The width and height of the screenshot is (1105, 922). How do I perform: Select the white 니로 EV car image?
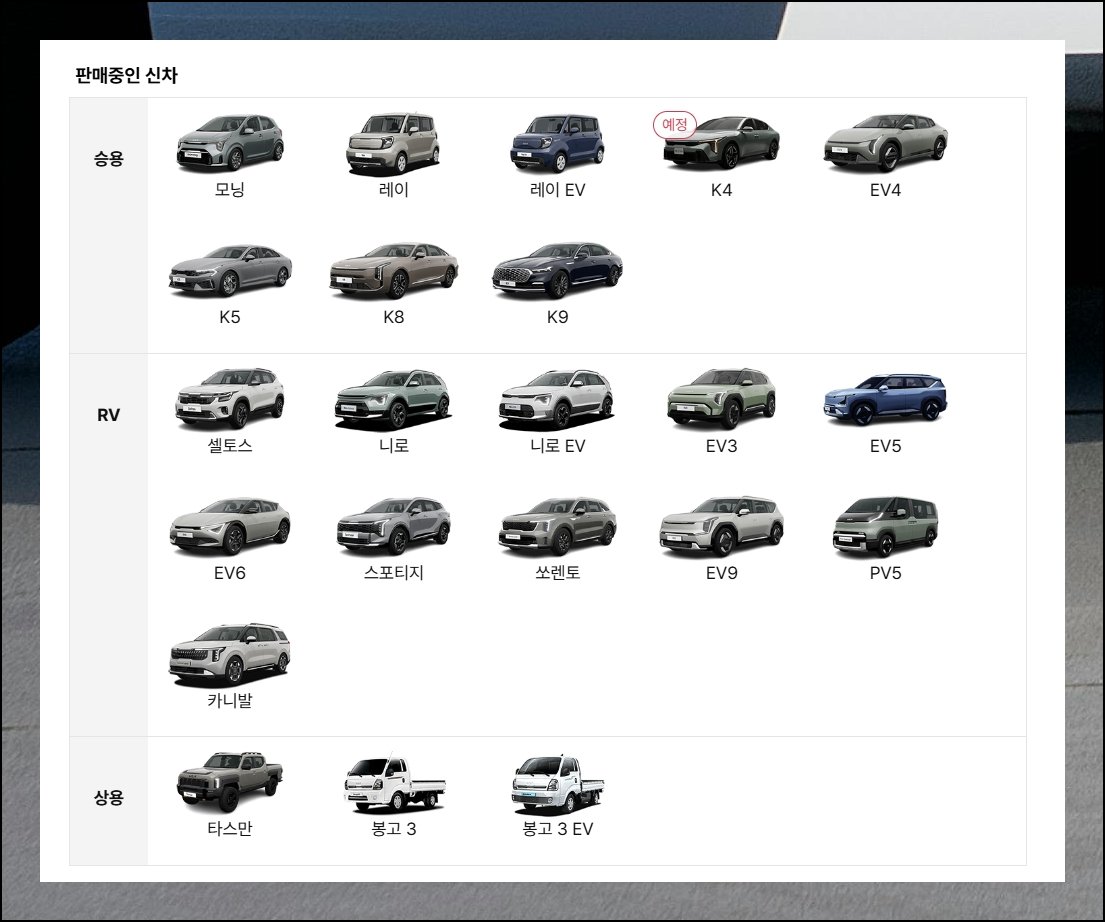click(557, 400)
